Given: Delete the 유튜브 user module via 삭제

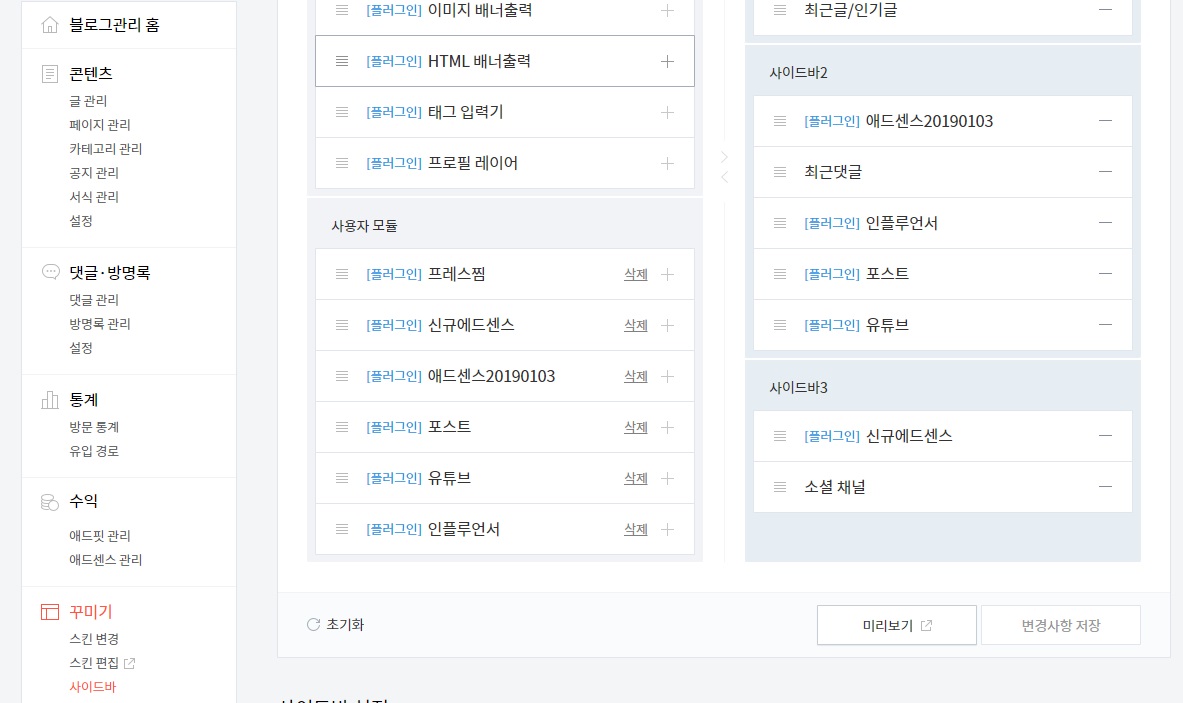Looking at the screenshot, I should point(635,478).
